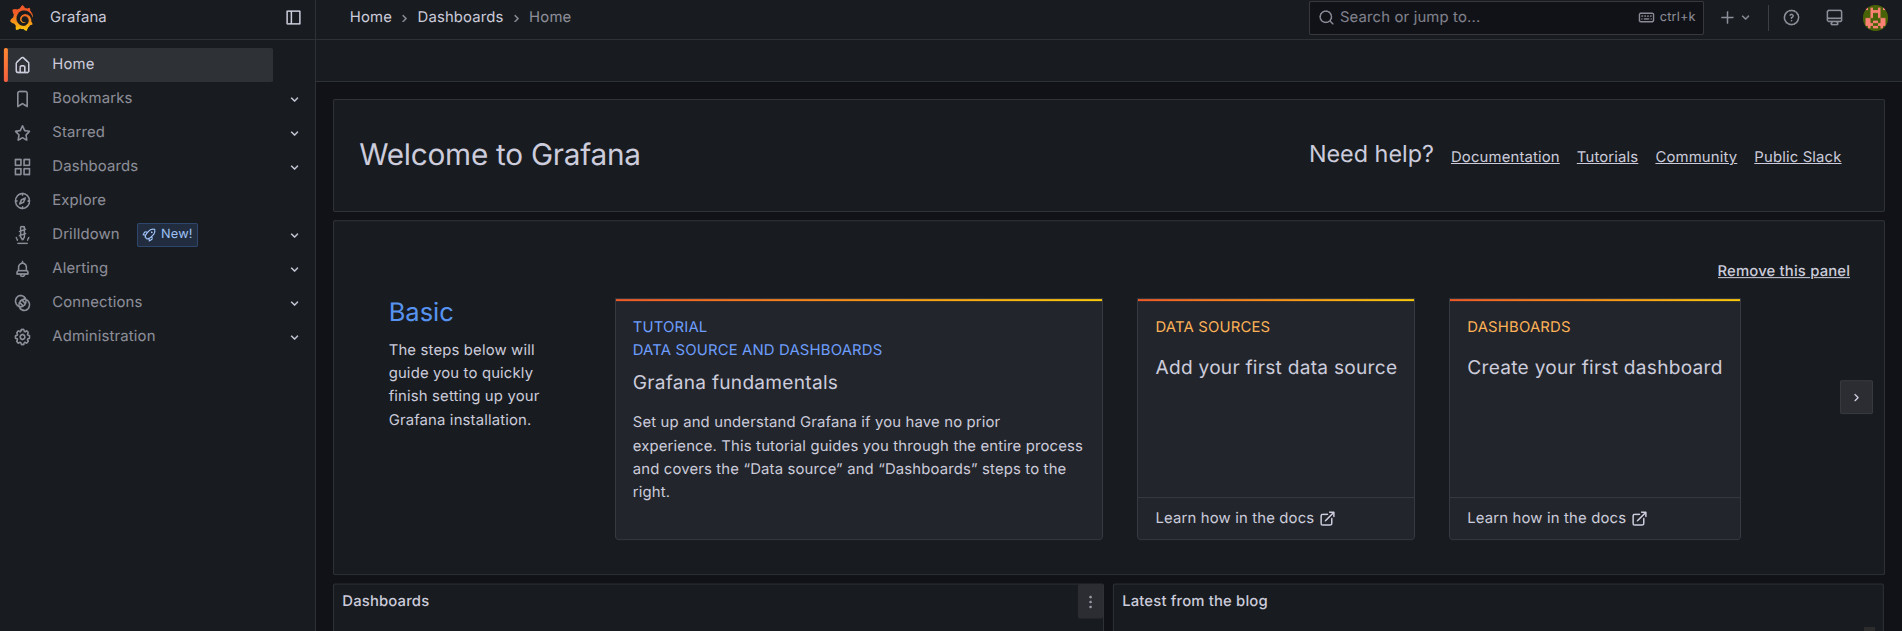Viewport: 1902px width, 631px height.
Task: Open Drilldown in the sidebar menu
Action: (86, 234)
